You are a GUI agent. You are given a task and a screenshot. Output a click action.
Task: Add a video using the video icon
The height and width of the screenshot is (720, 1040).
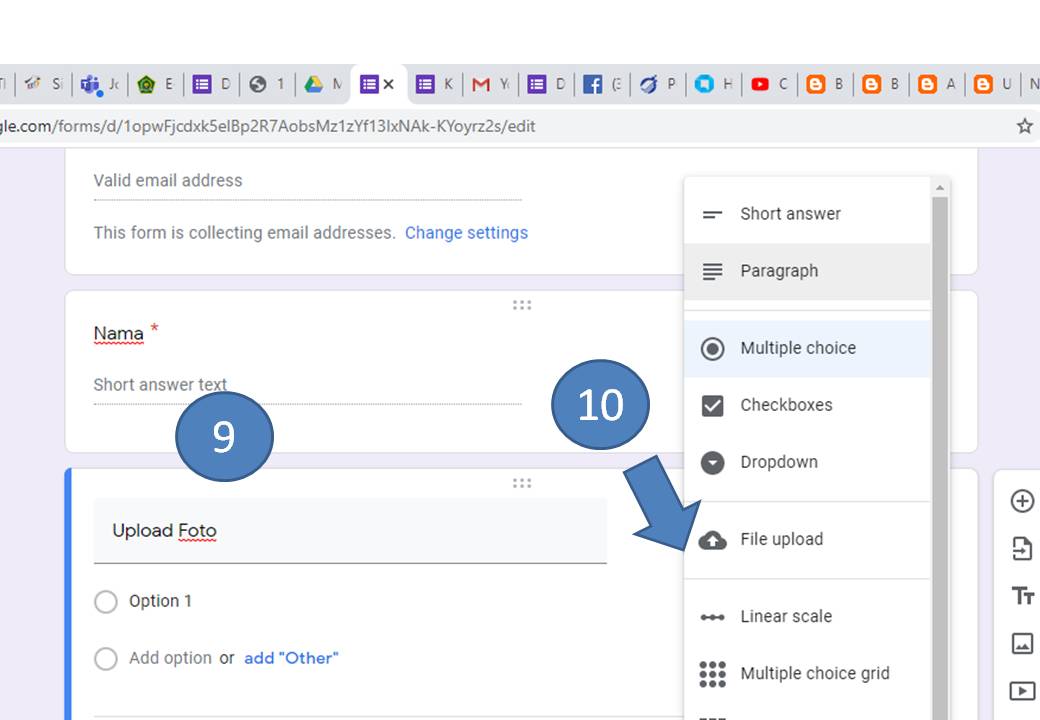tap(1022, 690)
